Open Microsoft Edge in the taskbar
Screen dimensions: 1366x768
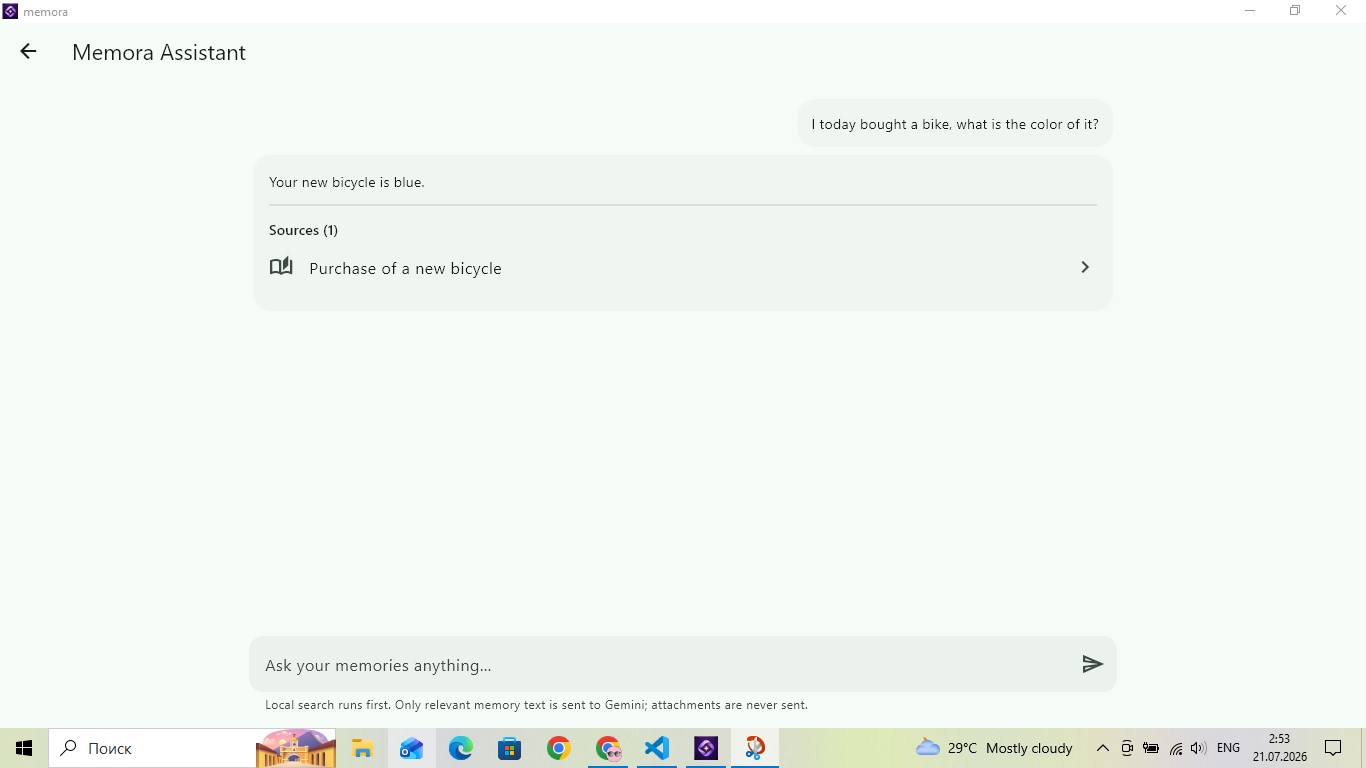pyautogui.click(x=460, y=748)
